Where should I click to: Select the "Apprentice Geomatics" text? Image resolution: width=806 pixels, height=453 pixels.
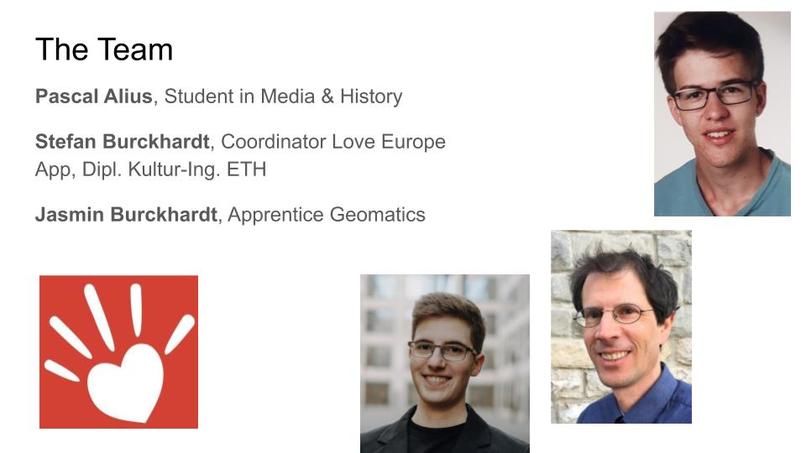(x=326, y=214)
